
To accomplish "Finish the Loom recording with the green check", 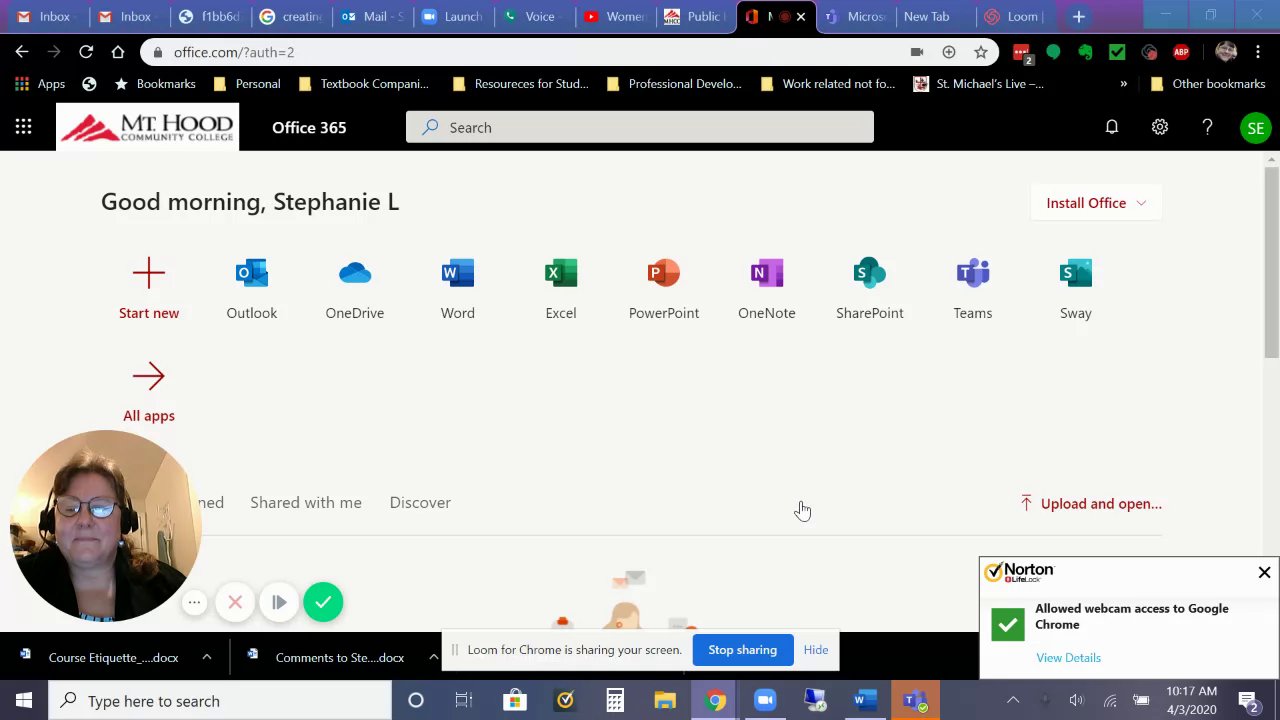I will (x=323, y=602).
